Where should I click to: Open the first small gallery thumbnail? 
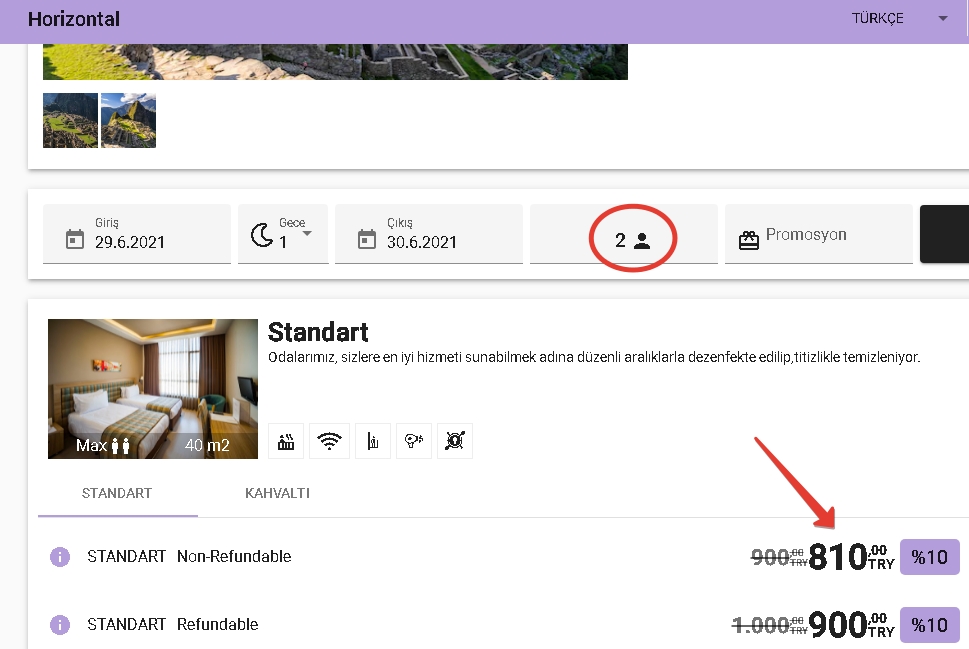[70, 120]
